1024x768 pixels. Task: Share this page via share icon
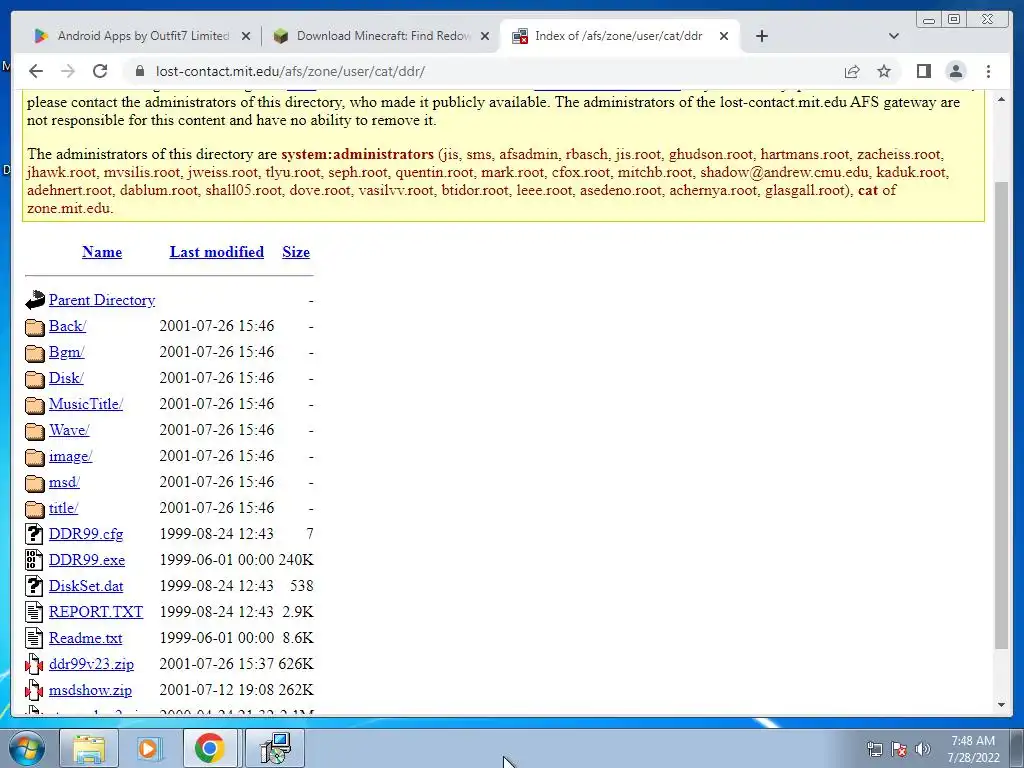pos(852,71)
